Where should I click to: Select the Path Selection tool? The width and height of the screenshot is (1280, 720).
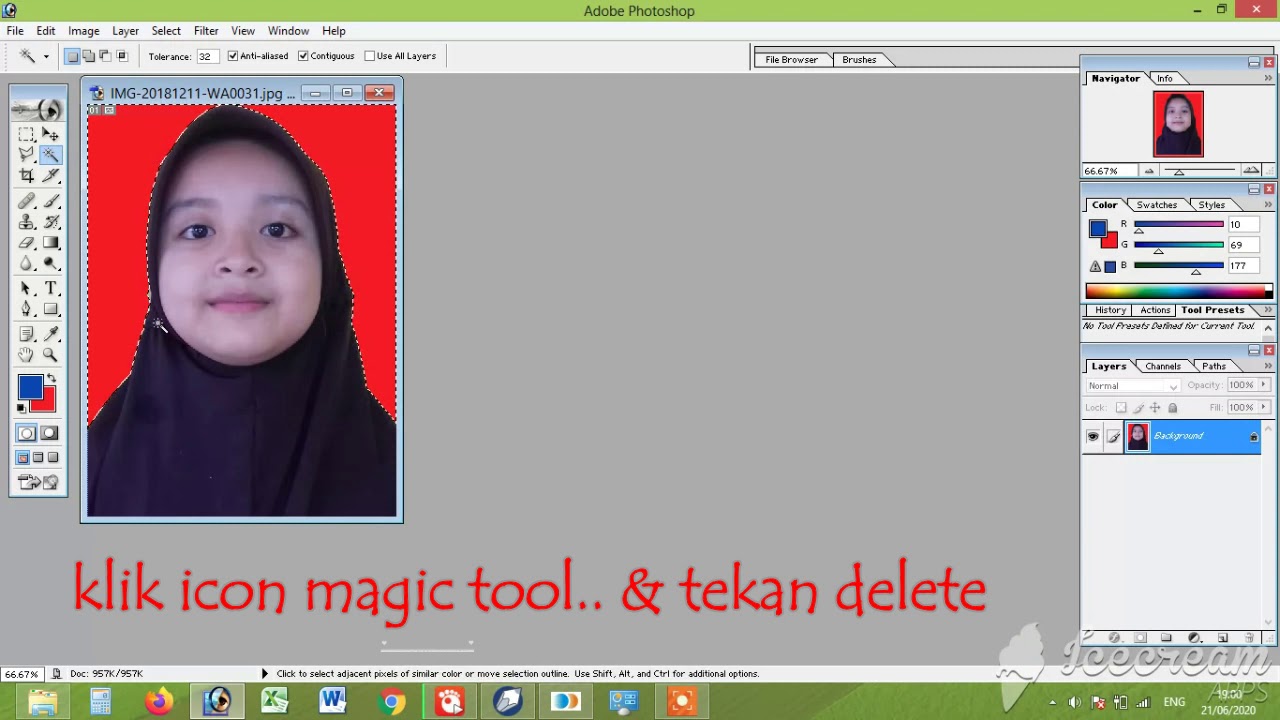(26, 289)
